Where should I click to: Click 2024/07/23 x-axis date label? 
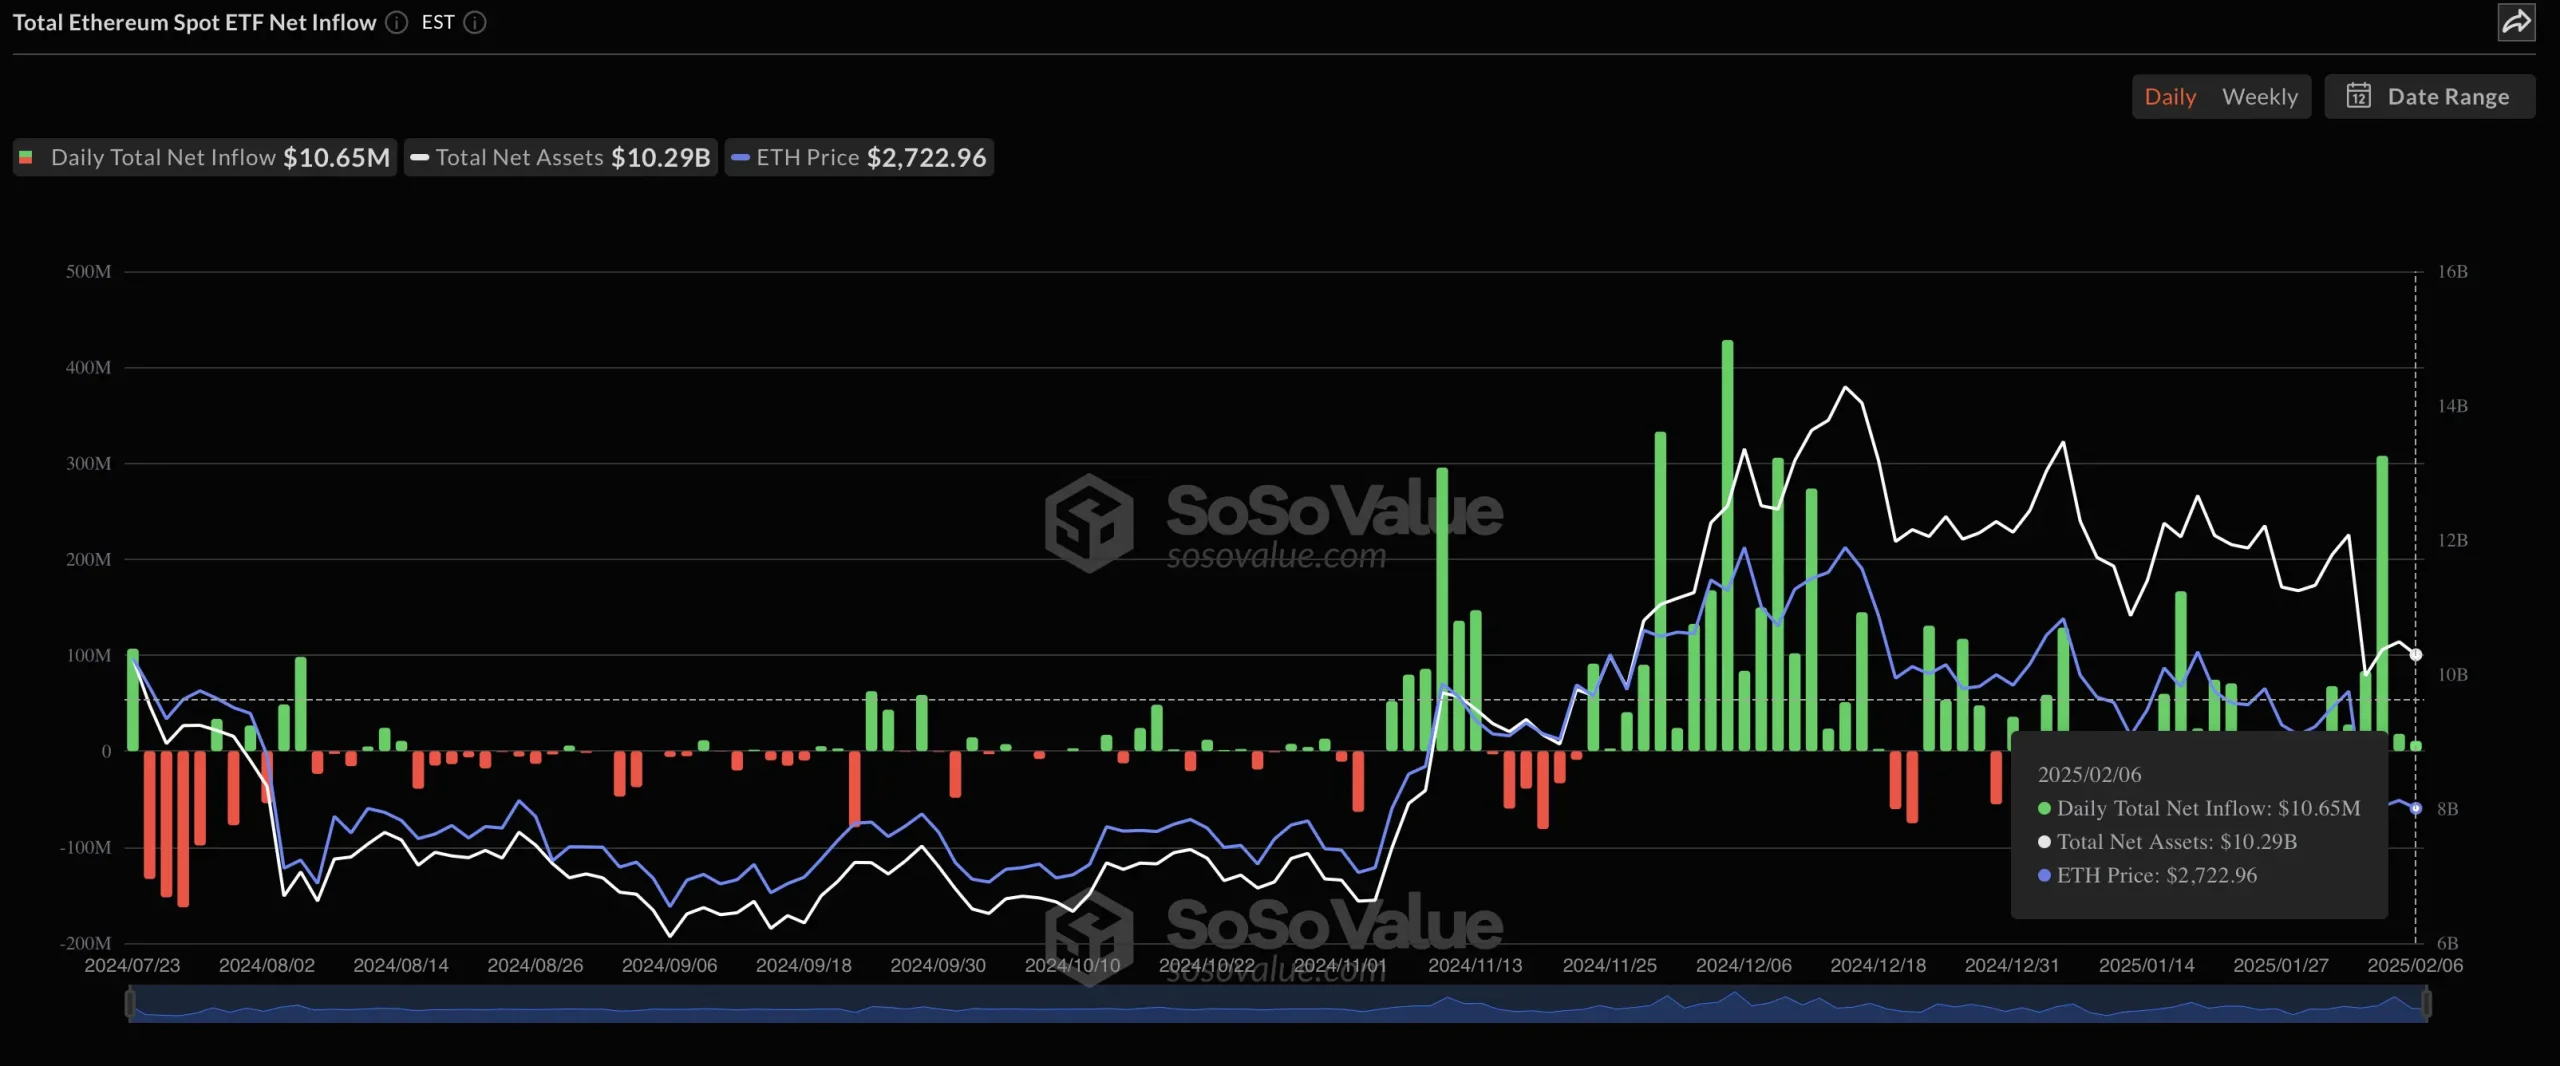pos(132,965)
